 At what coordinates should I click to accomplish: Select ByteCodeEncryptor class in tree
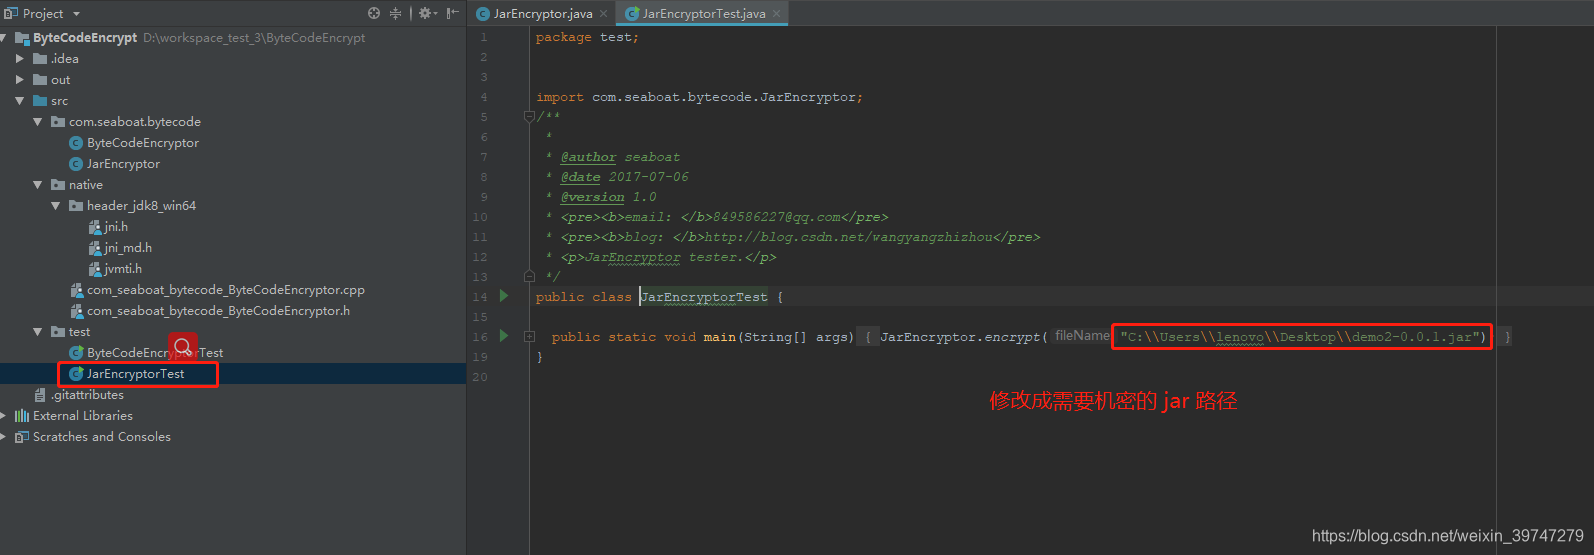tap(143, 143)
